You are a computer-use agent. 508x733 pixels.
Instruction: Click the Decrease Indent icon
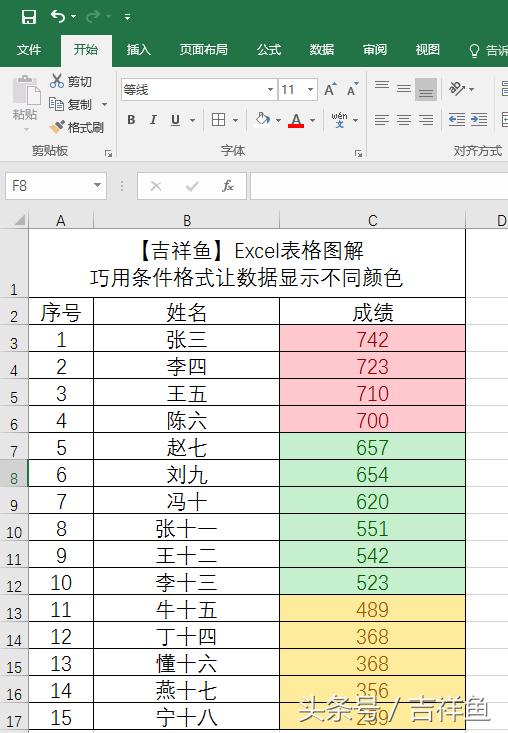coord(457,120)
